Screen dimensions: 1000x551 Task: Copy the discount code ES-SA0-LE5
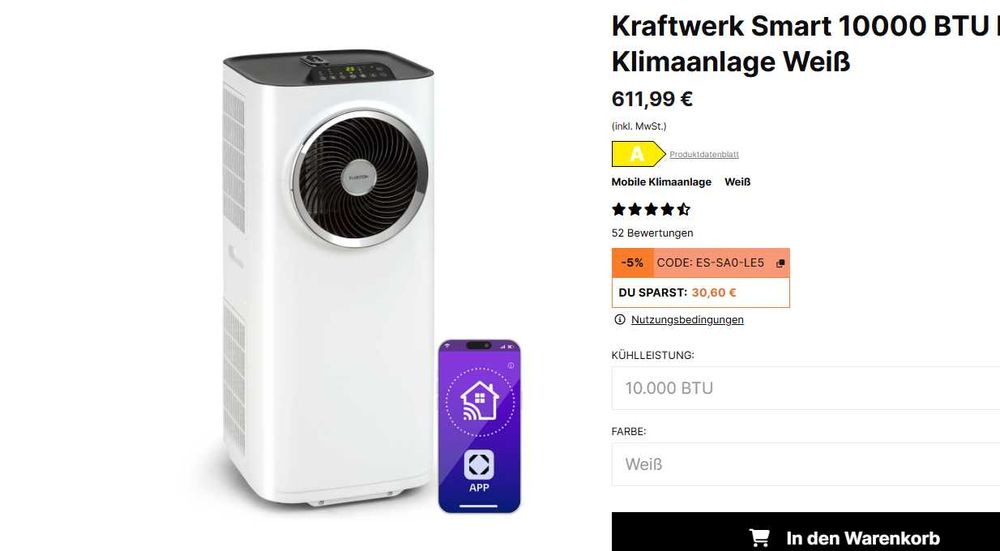[x=780, y=263]
